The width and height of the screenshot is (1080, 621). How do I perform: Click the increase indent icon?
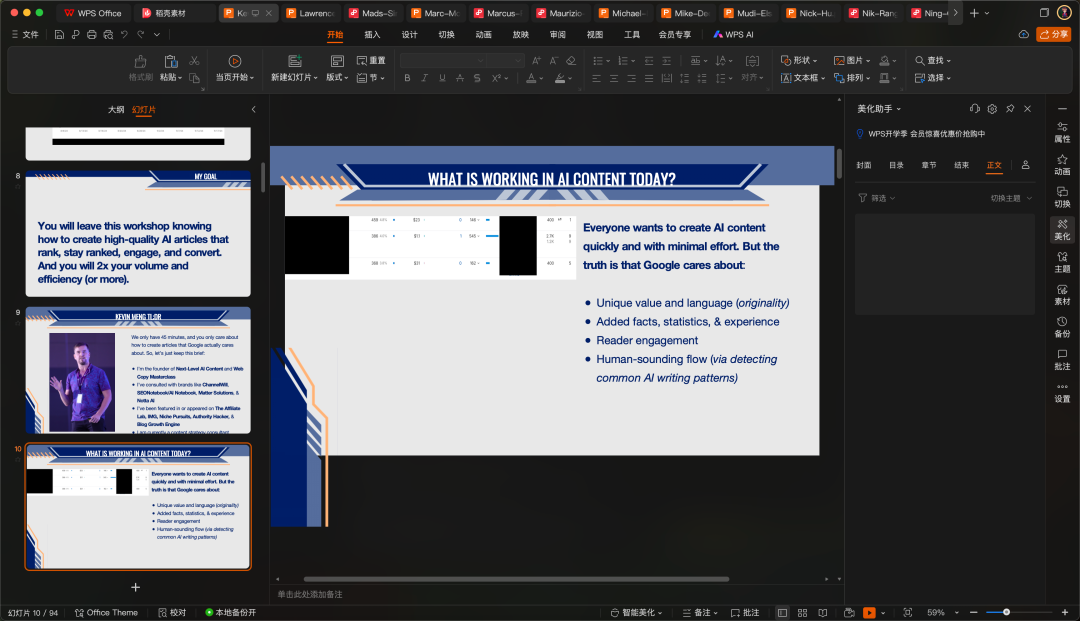click(667, 61)
